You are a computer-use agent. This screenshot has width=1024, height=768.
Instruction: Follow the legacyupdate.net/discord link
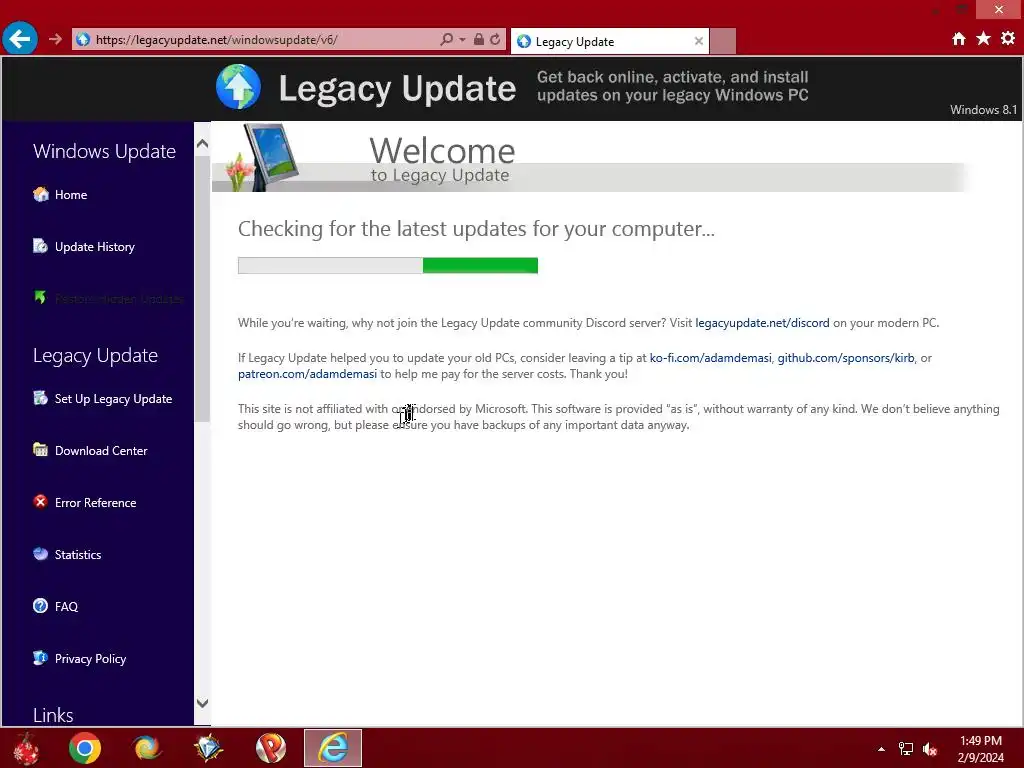coord(762,323)
